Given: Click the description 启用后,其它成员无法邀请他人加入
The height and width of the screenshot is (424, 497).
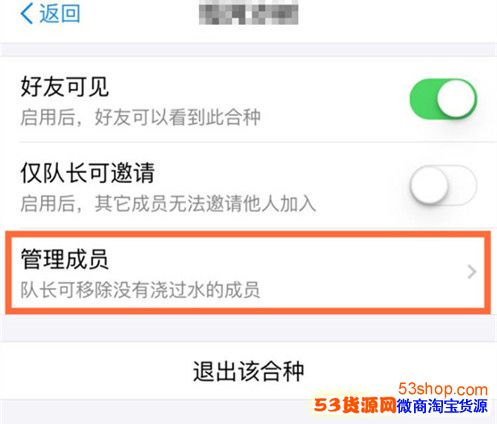Looking at the screenshot, I should pos(168,204).
